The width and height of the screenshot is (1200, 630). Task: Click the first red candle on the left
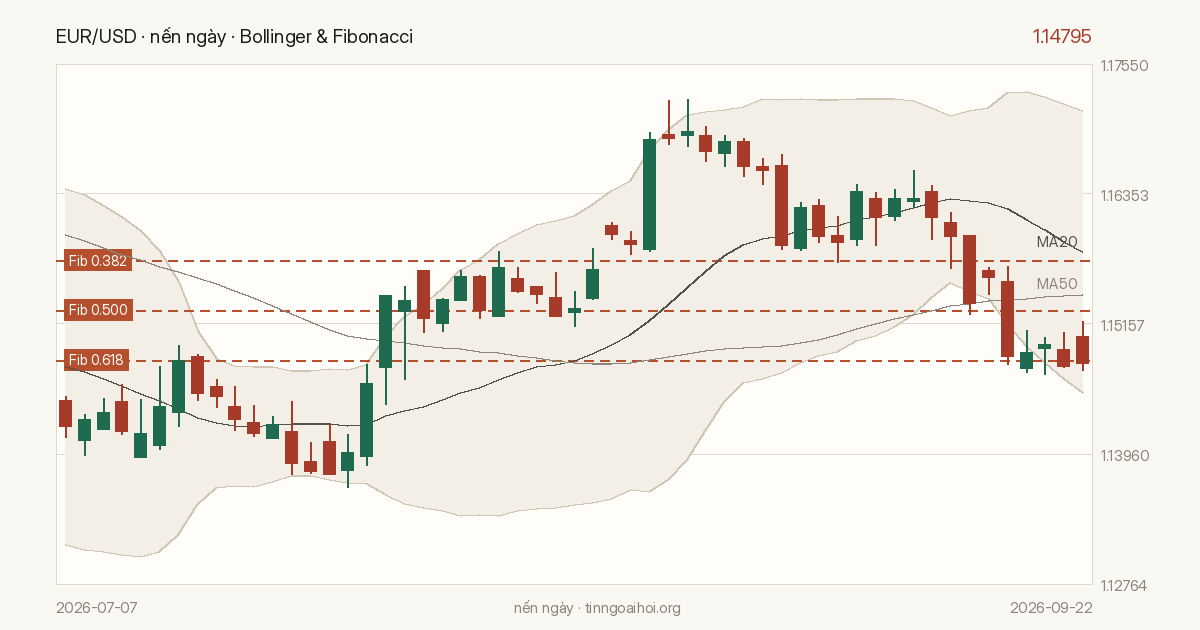(66, 413)
